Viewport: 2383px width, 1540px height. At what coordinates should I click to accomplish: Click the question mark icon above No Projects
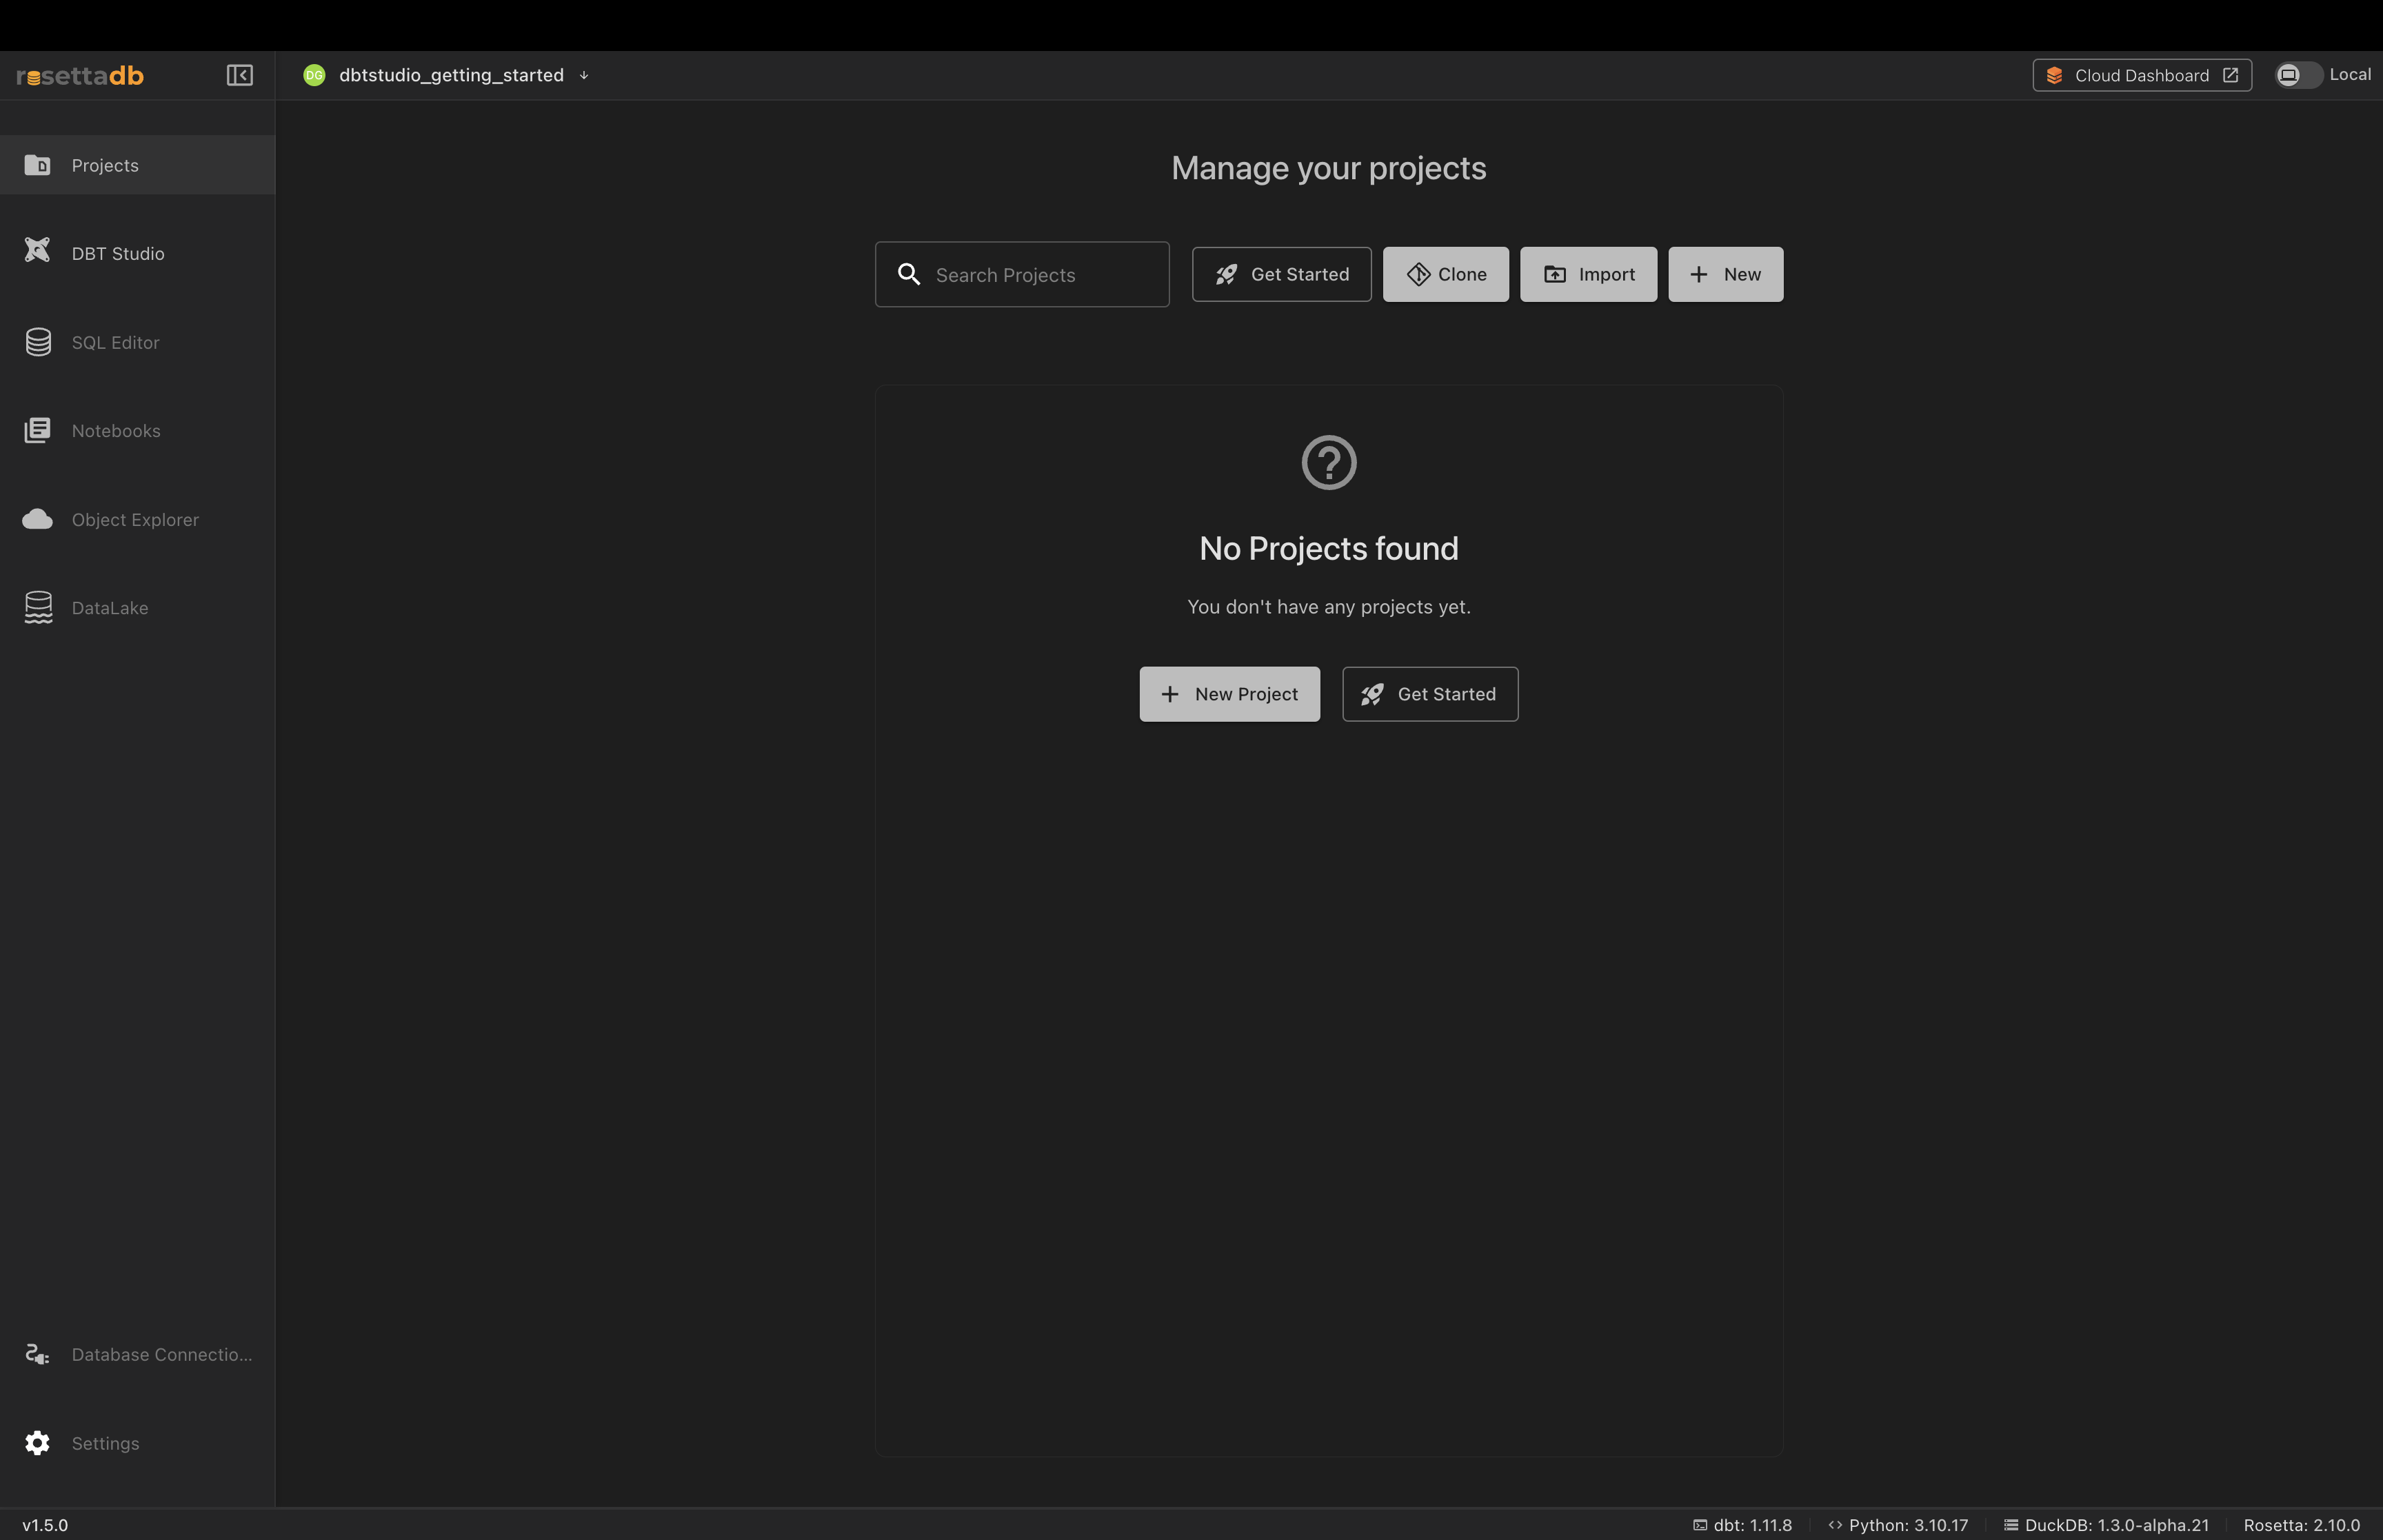[x=1329, y=462]
